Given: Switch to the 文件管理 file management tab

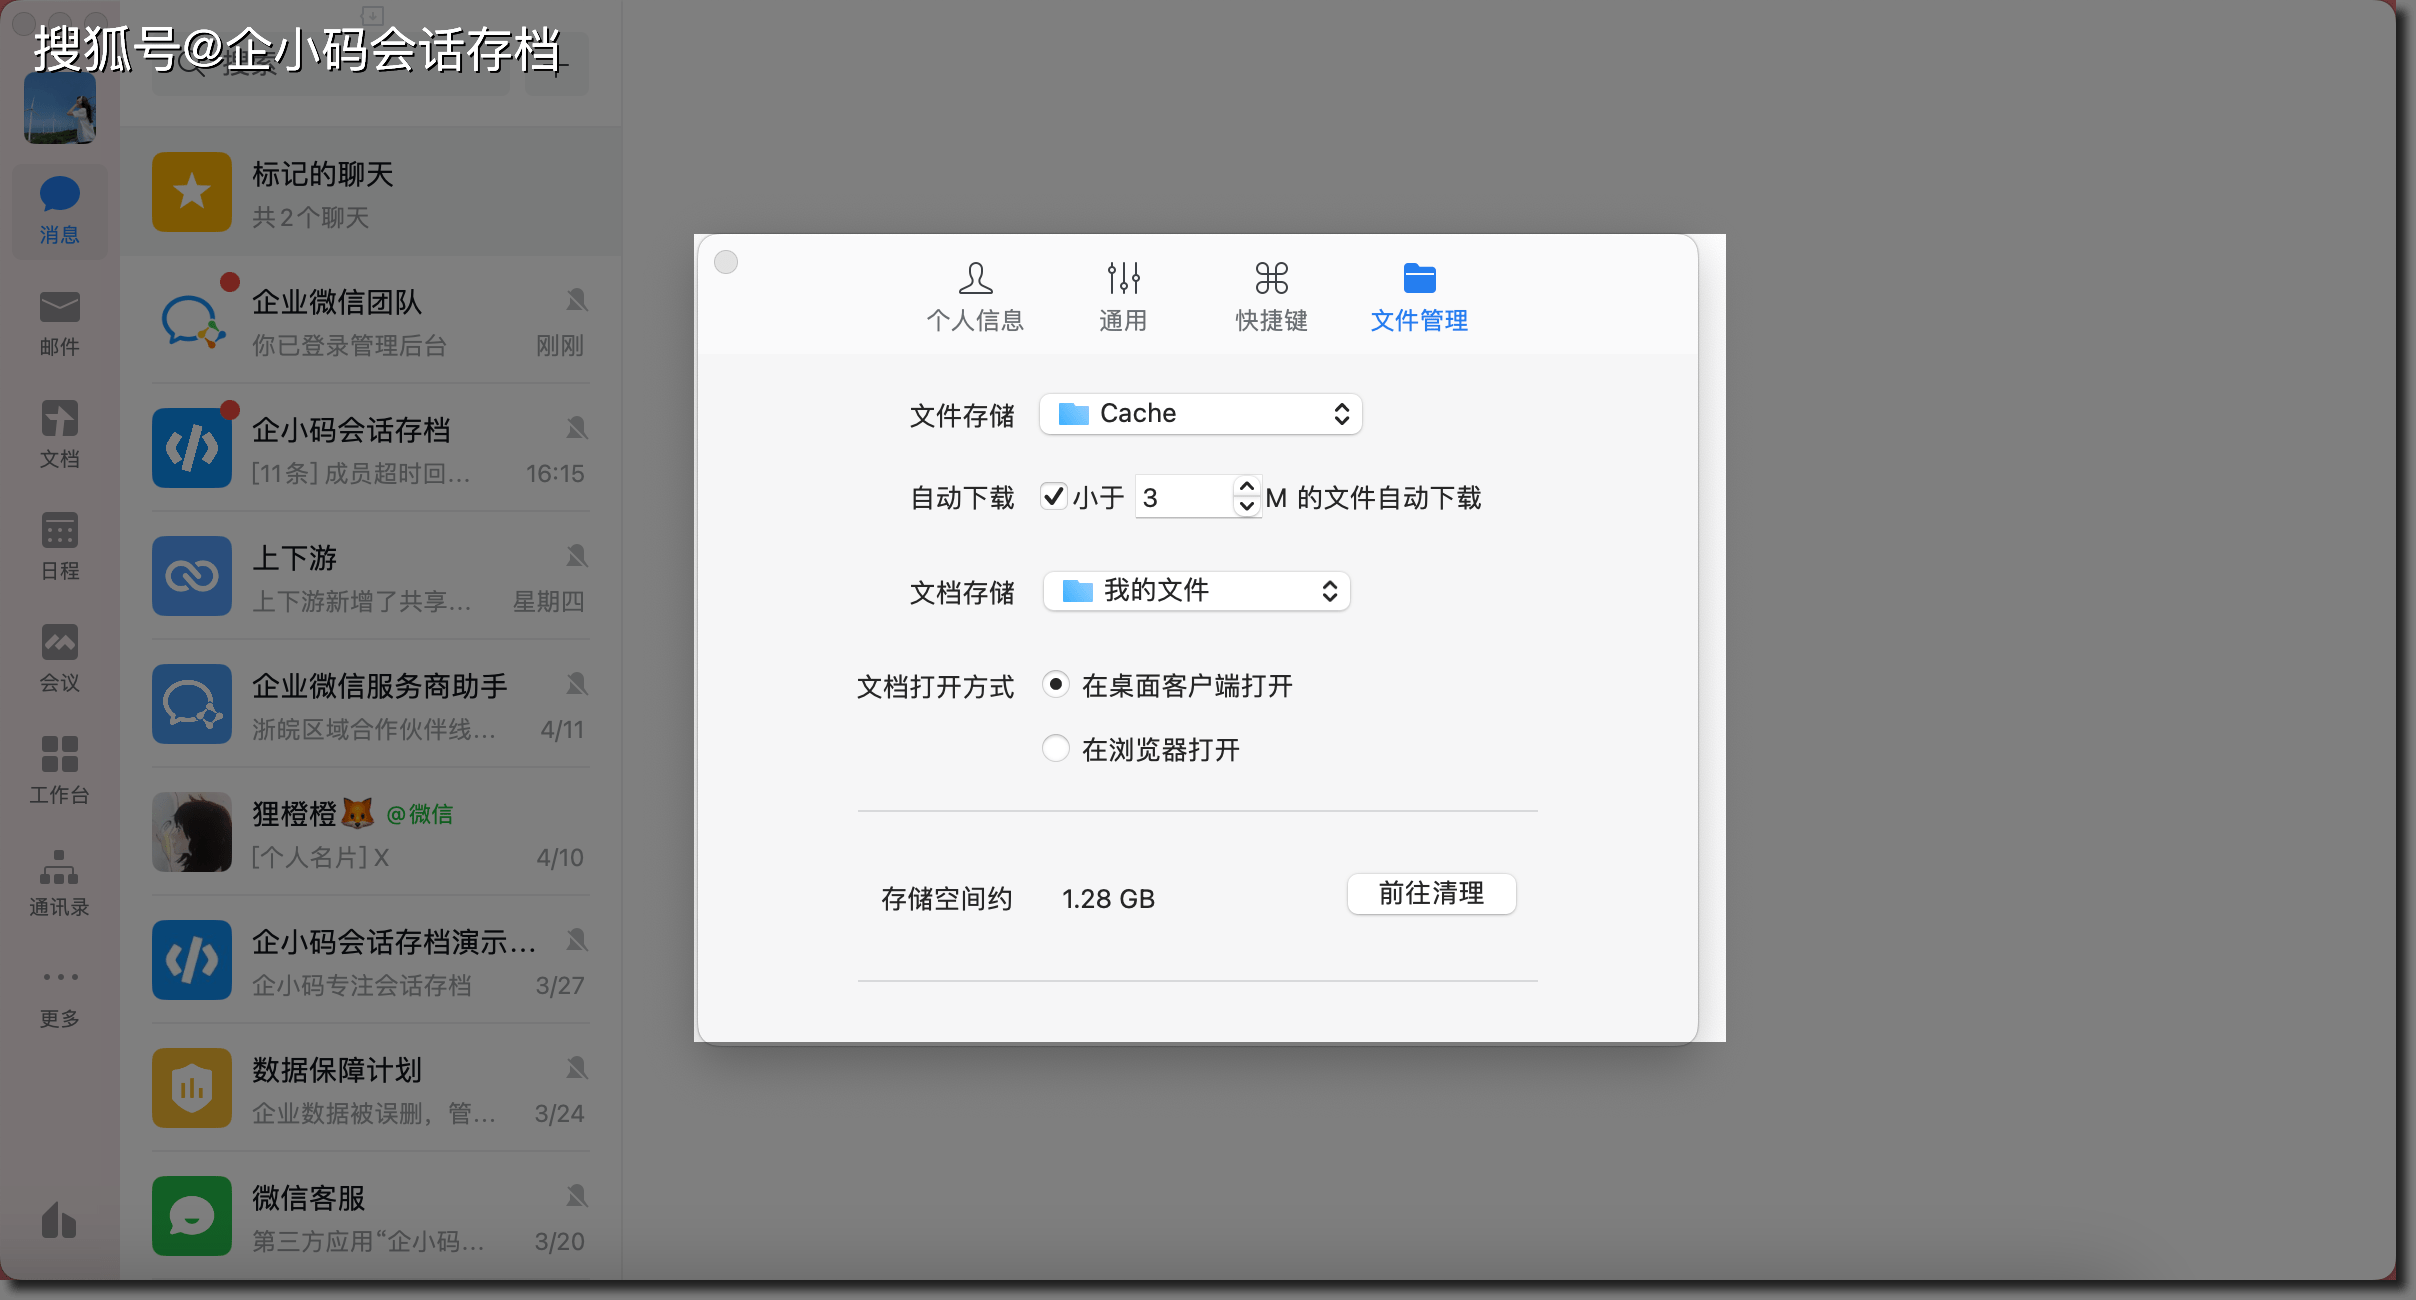Looking at the screenshot, I should point(1419,297).
